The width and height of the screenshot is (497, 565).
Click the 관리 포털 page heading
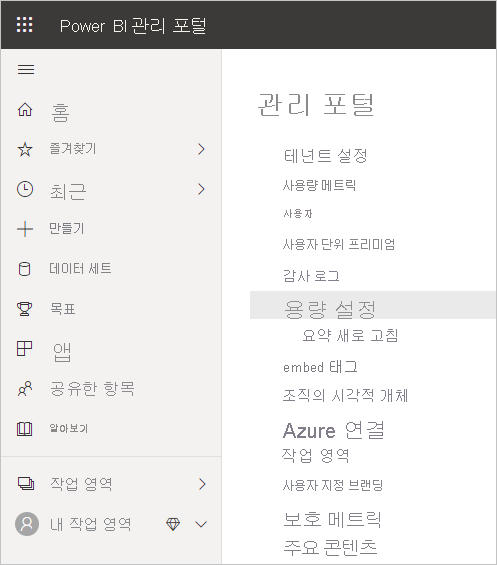(316, 104)
